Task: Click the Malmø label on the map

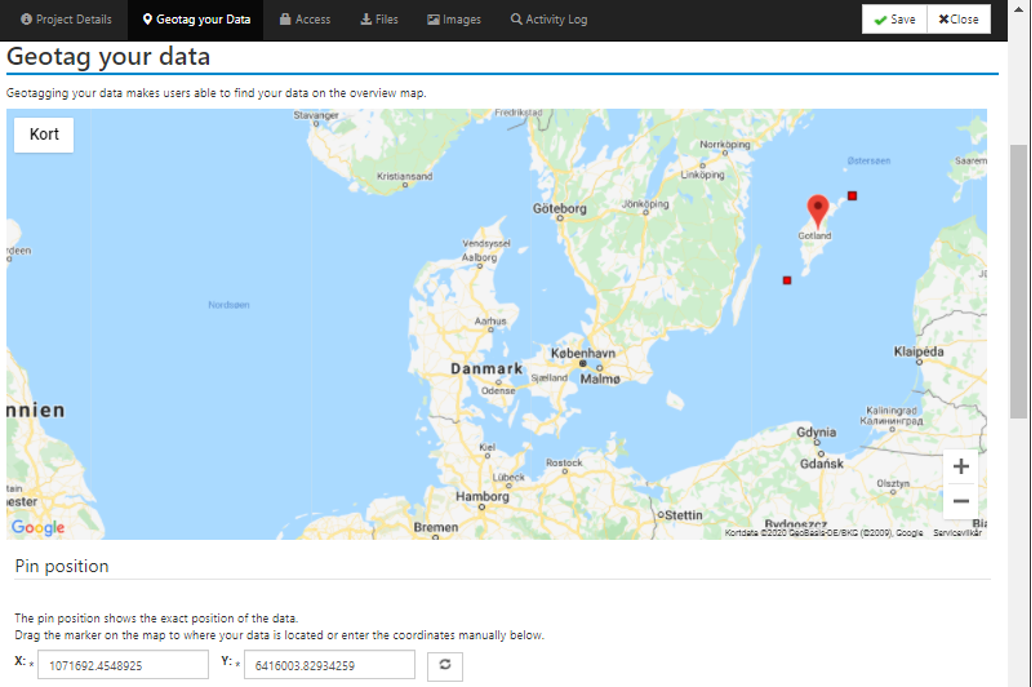Action: pos(600,379)
